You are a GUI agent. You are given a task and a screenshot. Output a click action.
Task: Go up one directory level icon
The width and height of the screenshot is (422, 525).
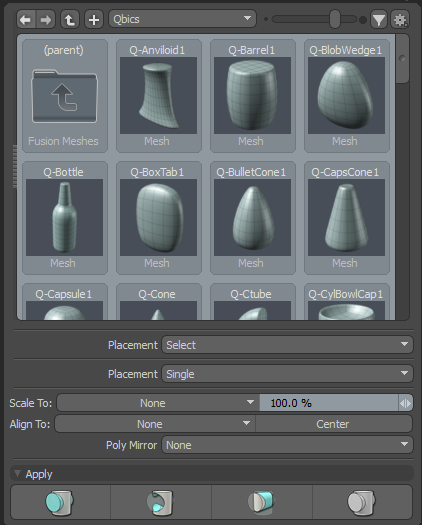(x=70, y=20)
